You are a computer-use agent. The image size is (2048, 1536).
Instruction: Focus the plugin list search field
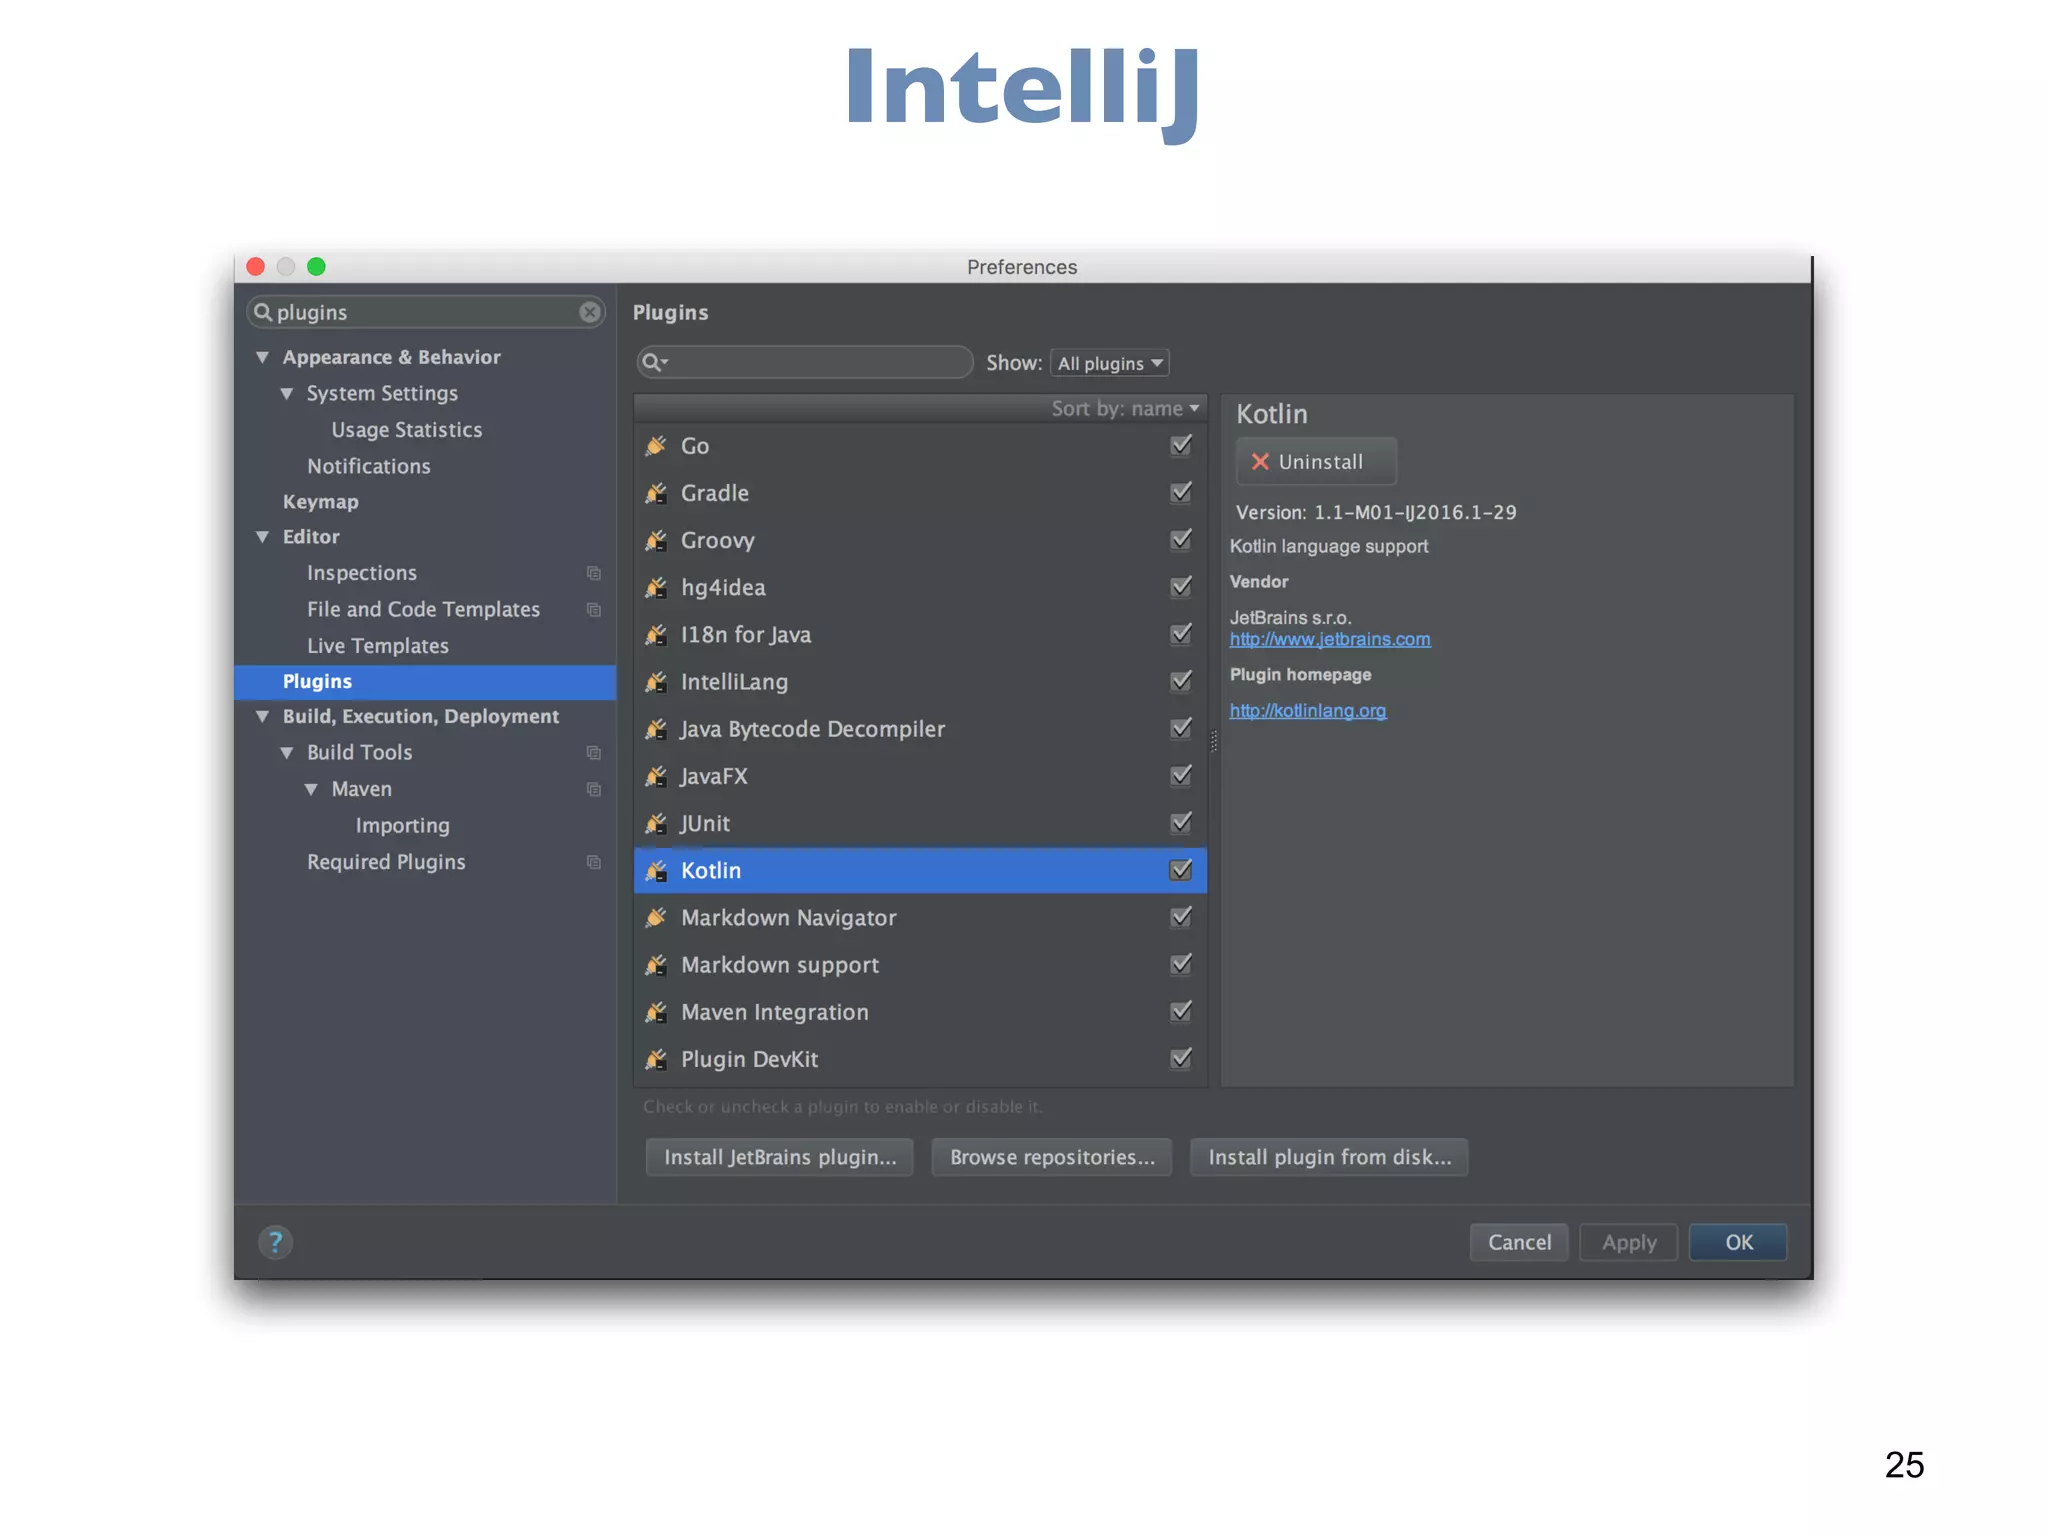(x=805, y=362)
